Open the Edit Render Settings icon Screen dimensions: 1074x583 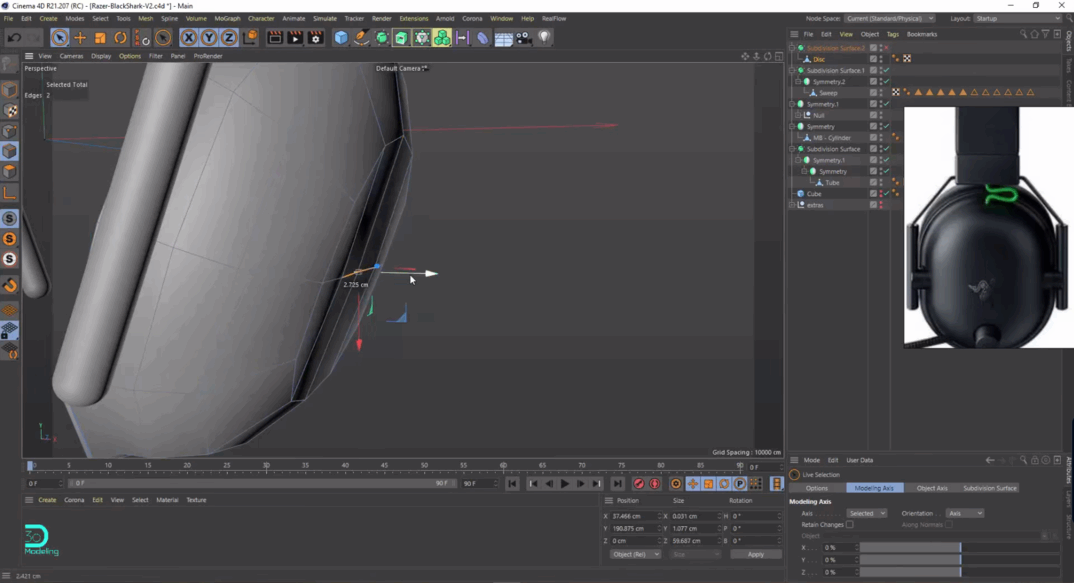click(x=317, y=37)
